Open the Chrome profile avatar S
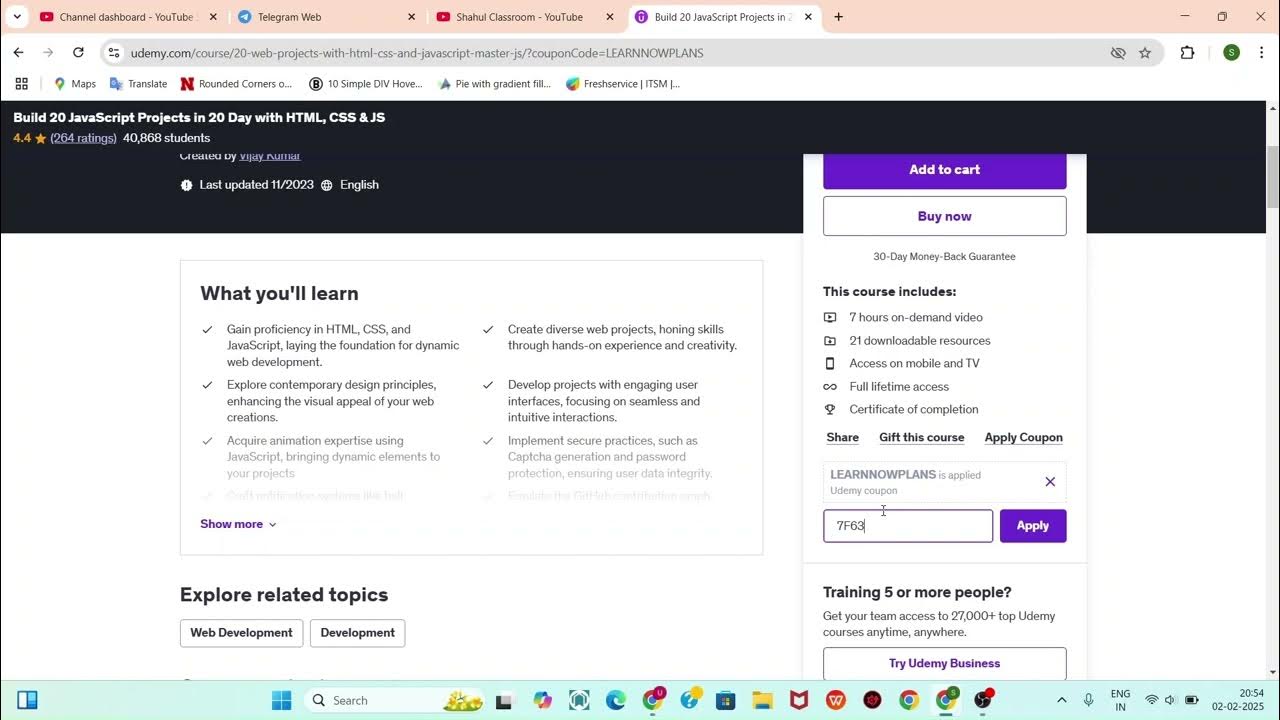The width and height of the screenshot is (1280, 720). tap(1231, 53)
